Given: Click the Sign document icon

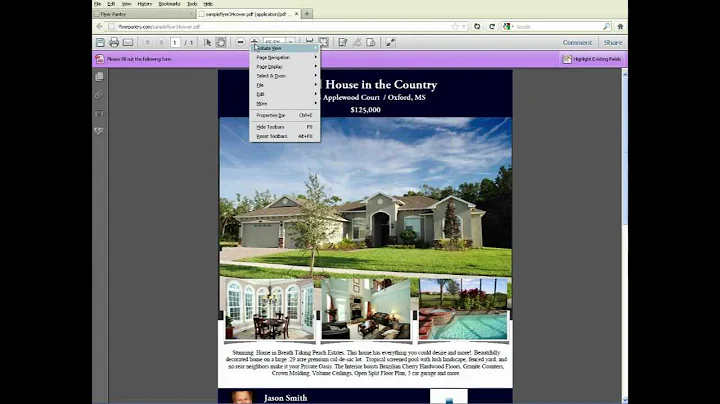Looking at the screenshot, I should click(371, 42).
